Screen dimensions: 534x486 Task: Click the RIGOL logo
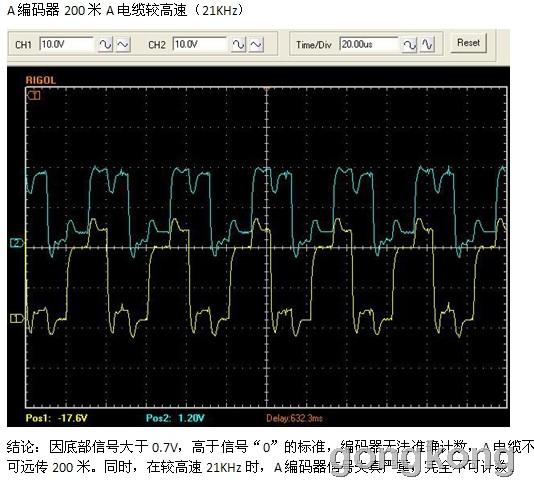pyautogui.click(x=41, y=80)
